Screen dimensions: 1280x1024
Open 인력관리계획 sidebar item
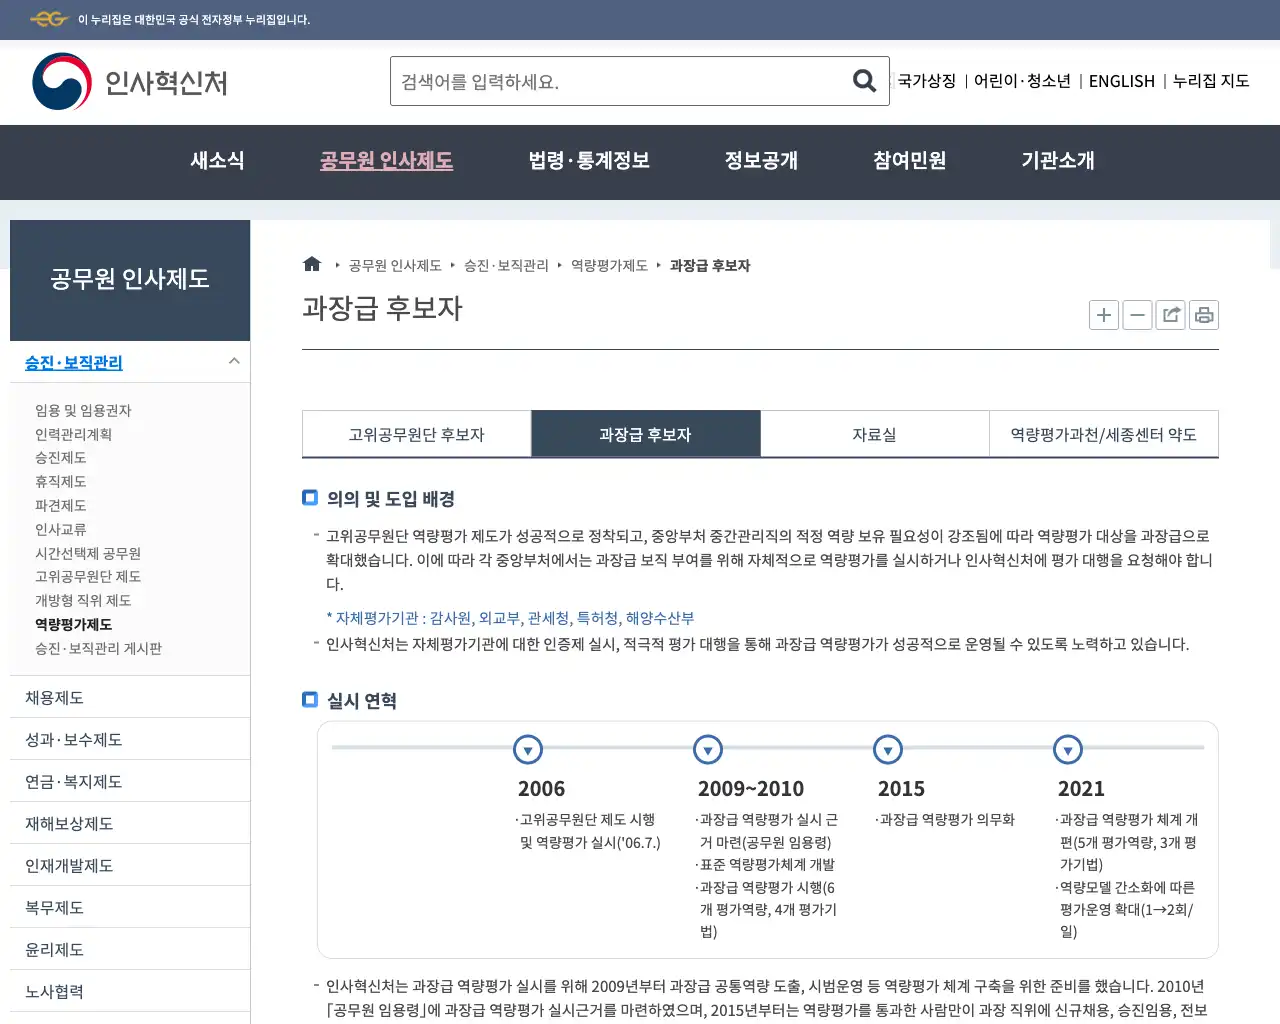73,434
